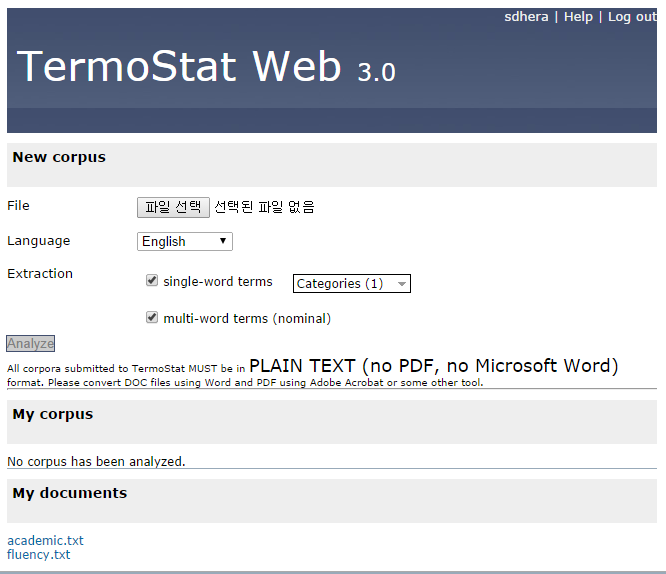Click the file chooser button

[173, 207]
